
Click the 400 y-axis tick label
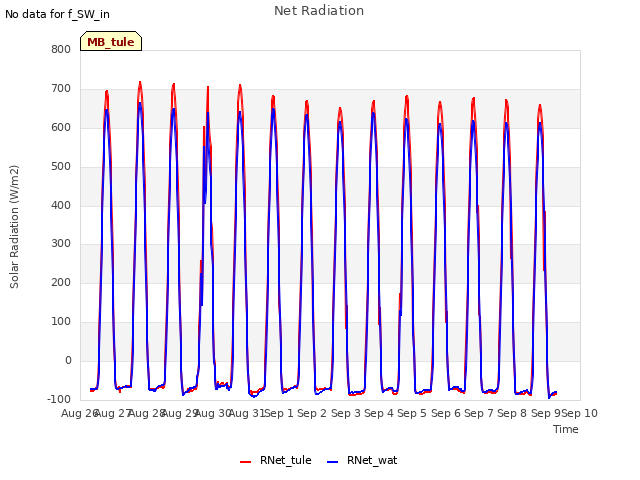pos(61,205)
